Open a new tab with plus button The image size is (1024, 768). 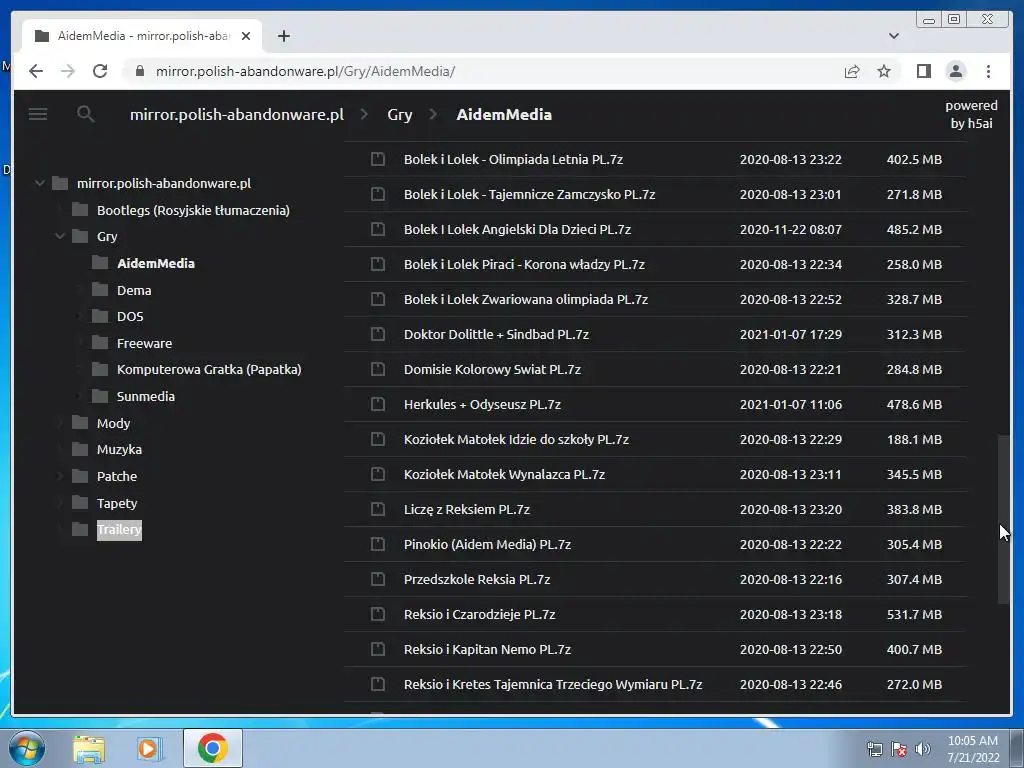coord(283,36)
